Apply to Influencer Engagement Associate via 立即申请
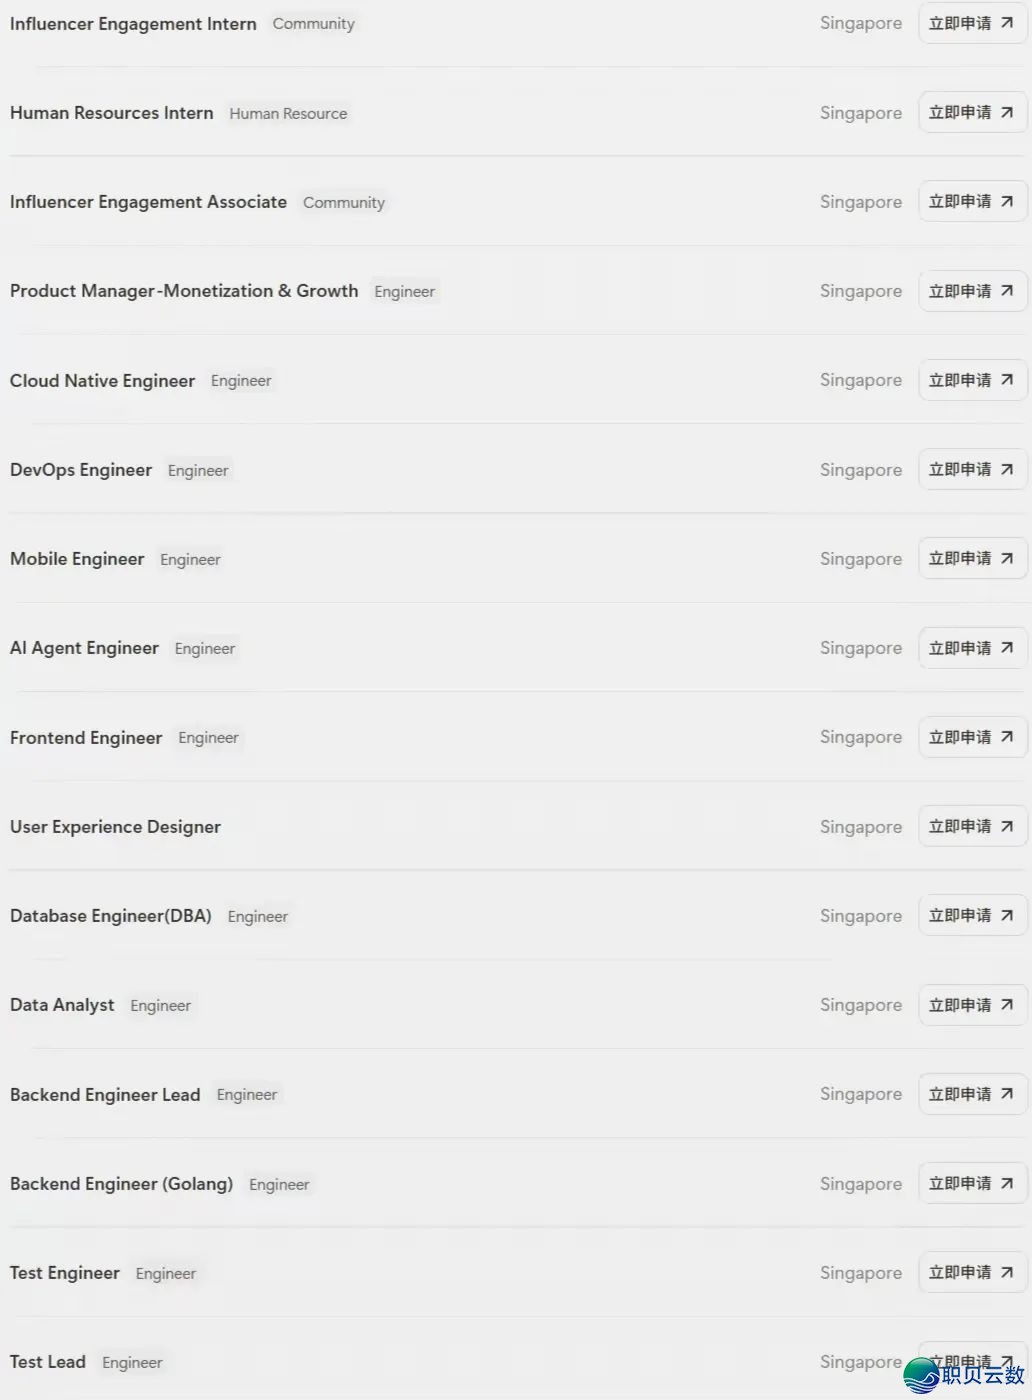This screenshot has width=1032, height=1400. click(973, 202)
